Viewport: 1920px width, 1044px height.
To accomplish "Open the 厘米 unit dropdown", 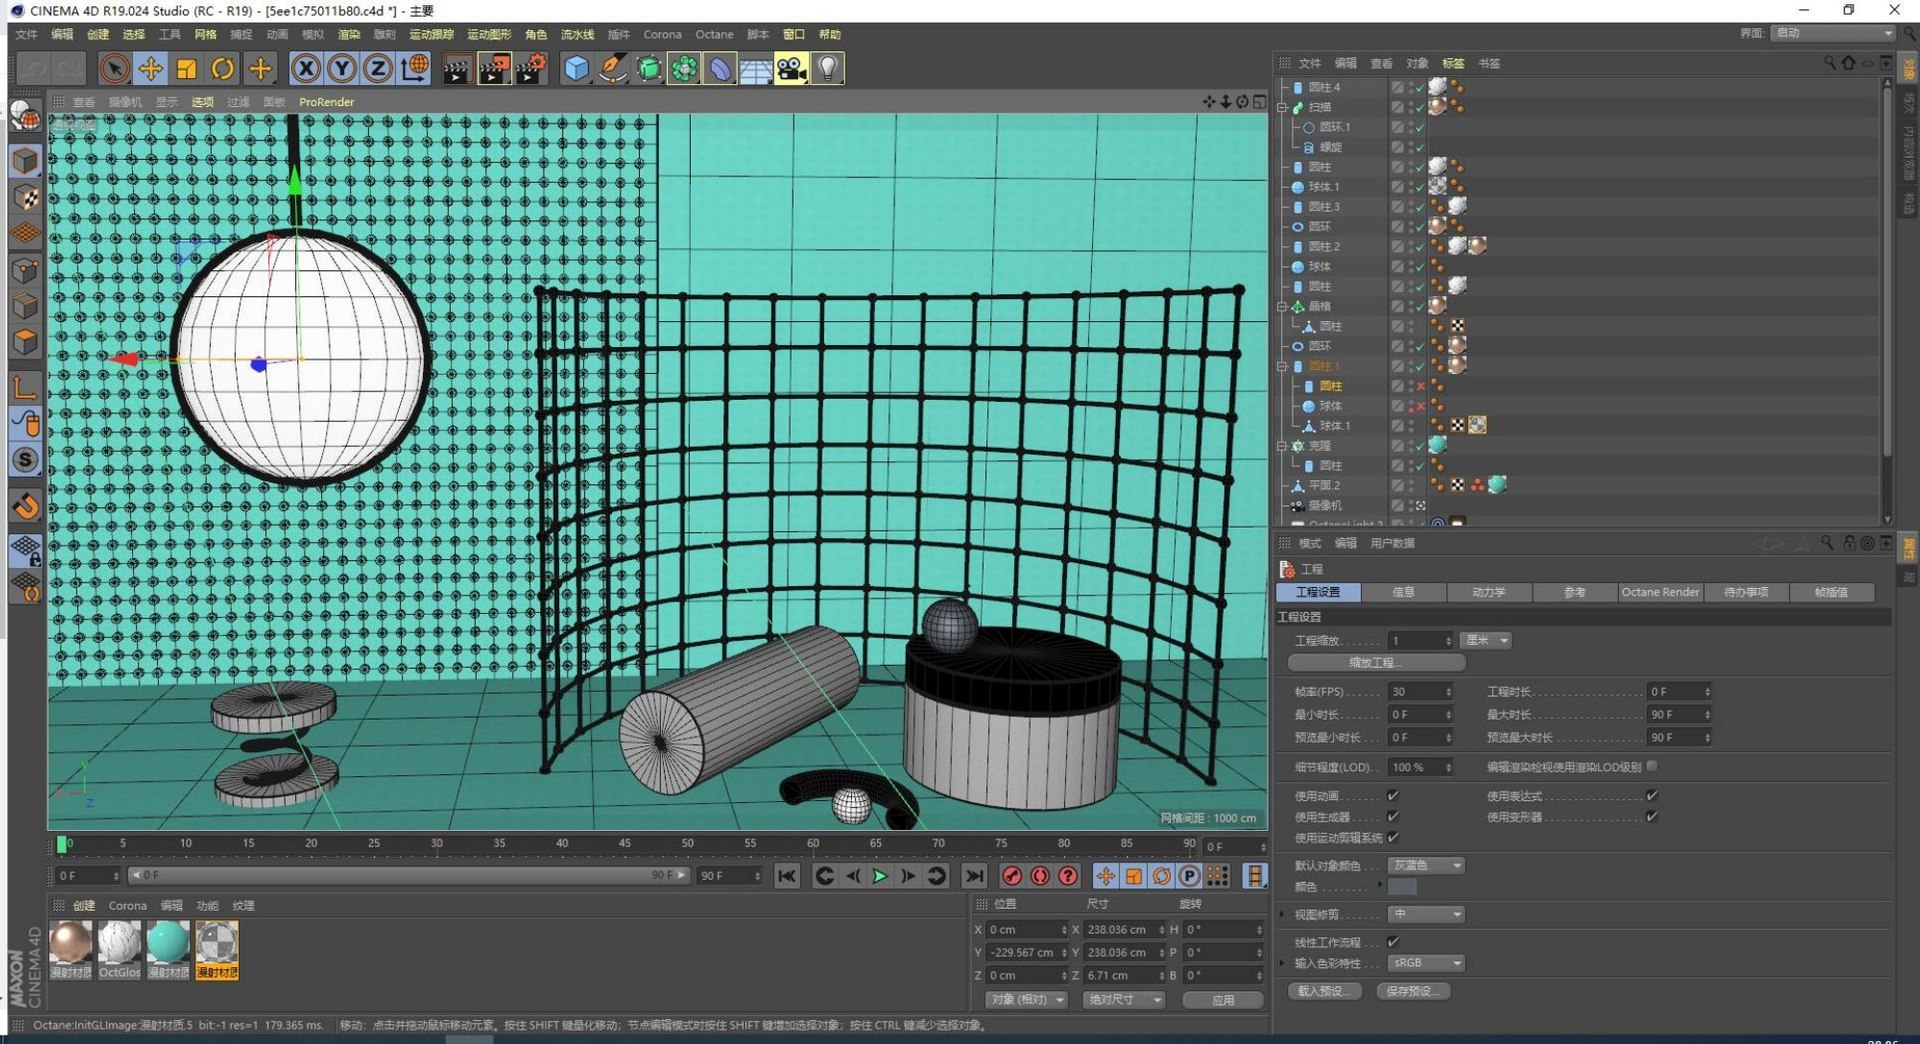I will 1486,640.
